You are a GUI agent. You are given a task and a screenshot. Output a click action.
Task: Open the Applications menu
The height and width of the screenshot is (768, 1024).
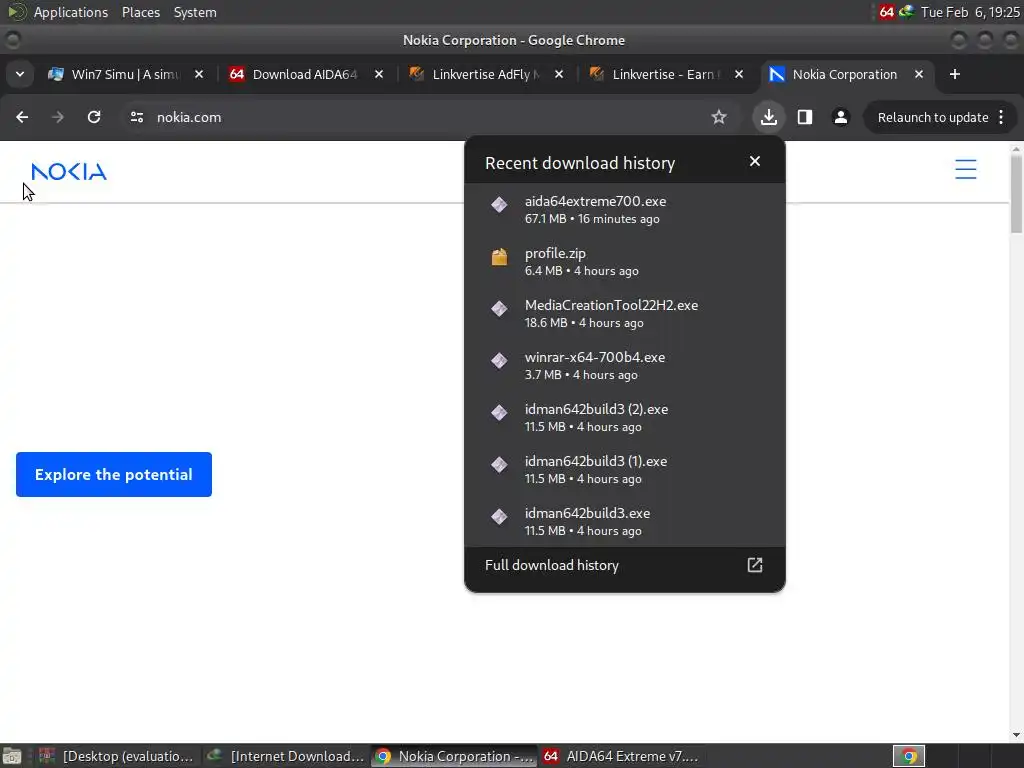click(x=71, y=12)
